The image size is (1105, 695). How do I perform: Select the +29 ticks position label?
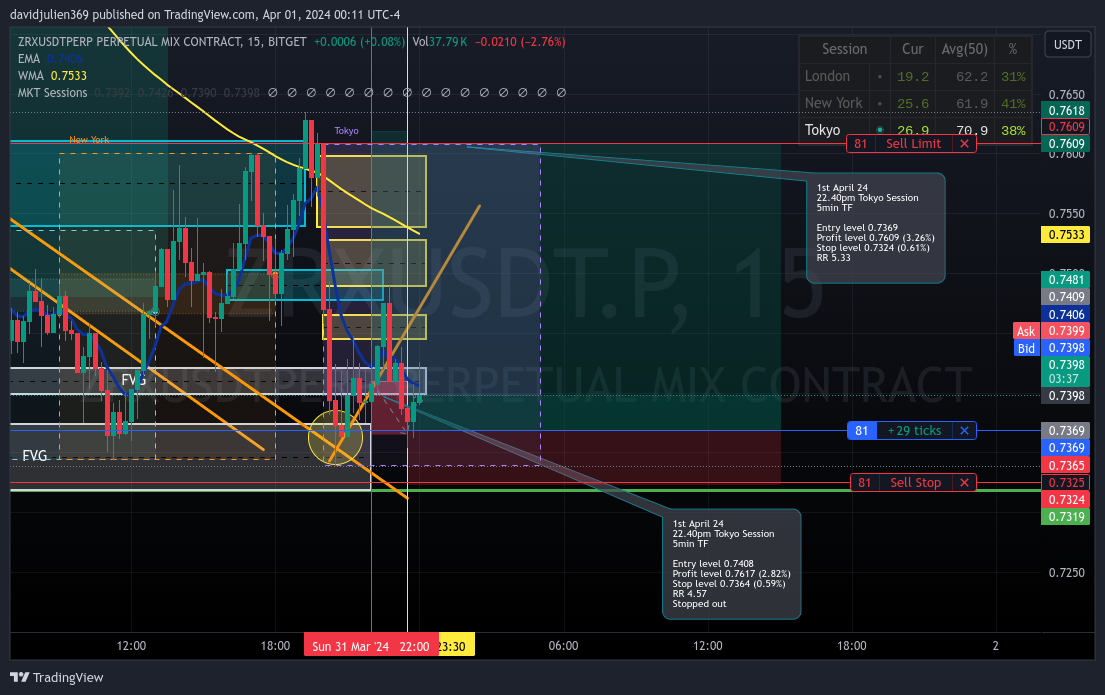click(914, 431)
